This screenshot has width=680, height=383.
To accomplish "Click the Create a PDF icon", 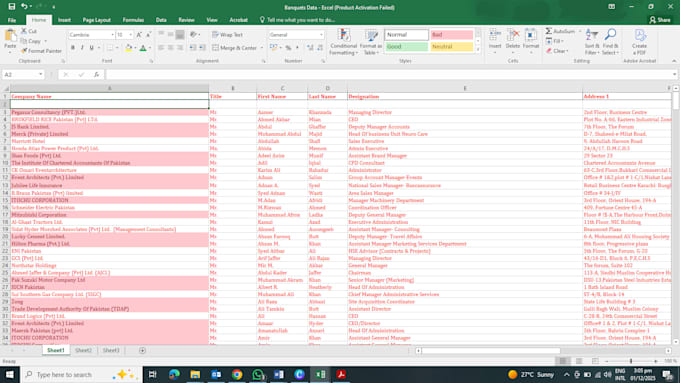I will click(639, 42).
